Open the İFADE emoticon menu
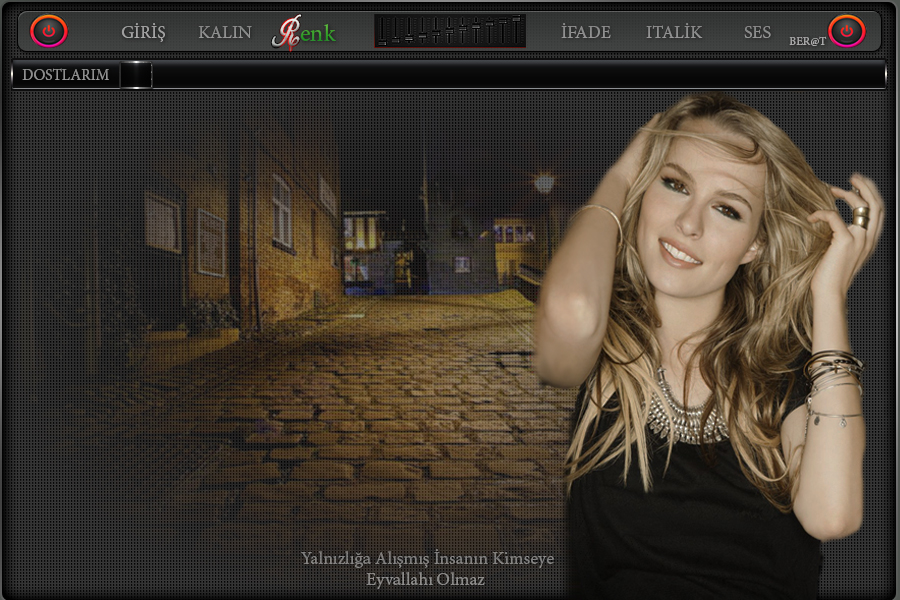The height and width of the screenshot is (600, 900). 586,32
